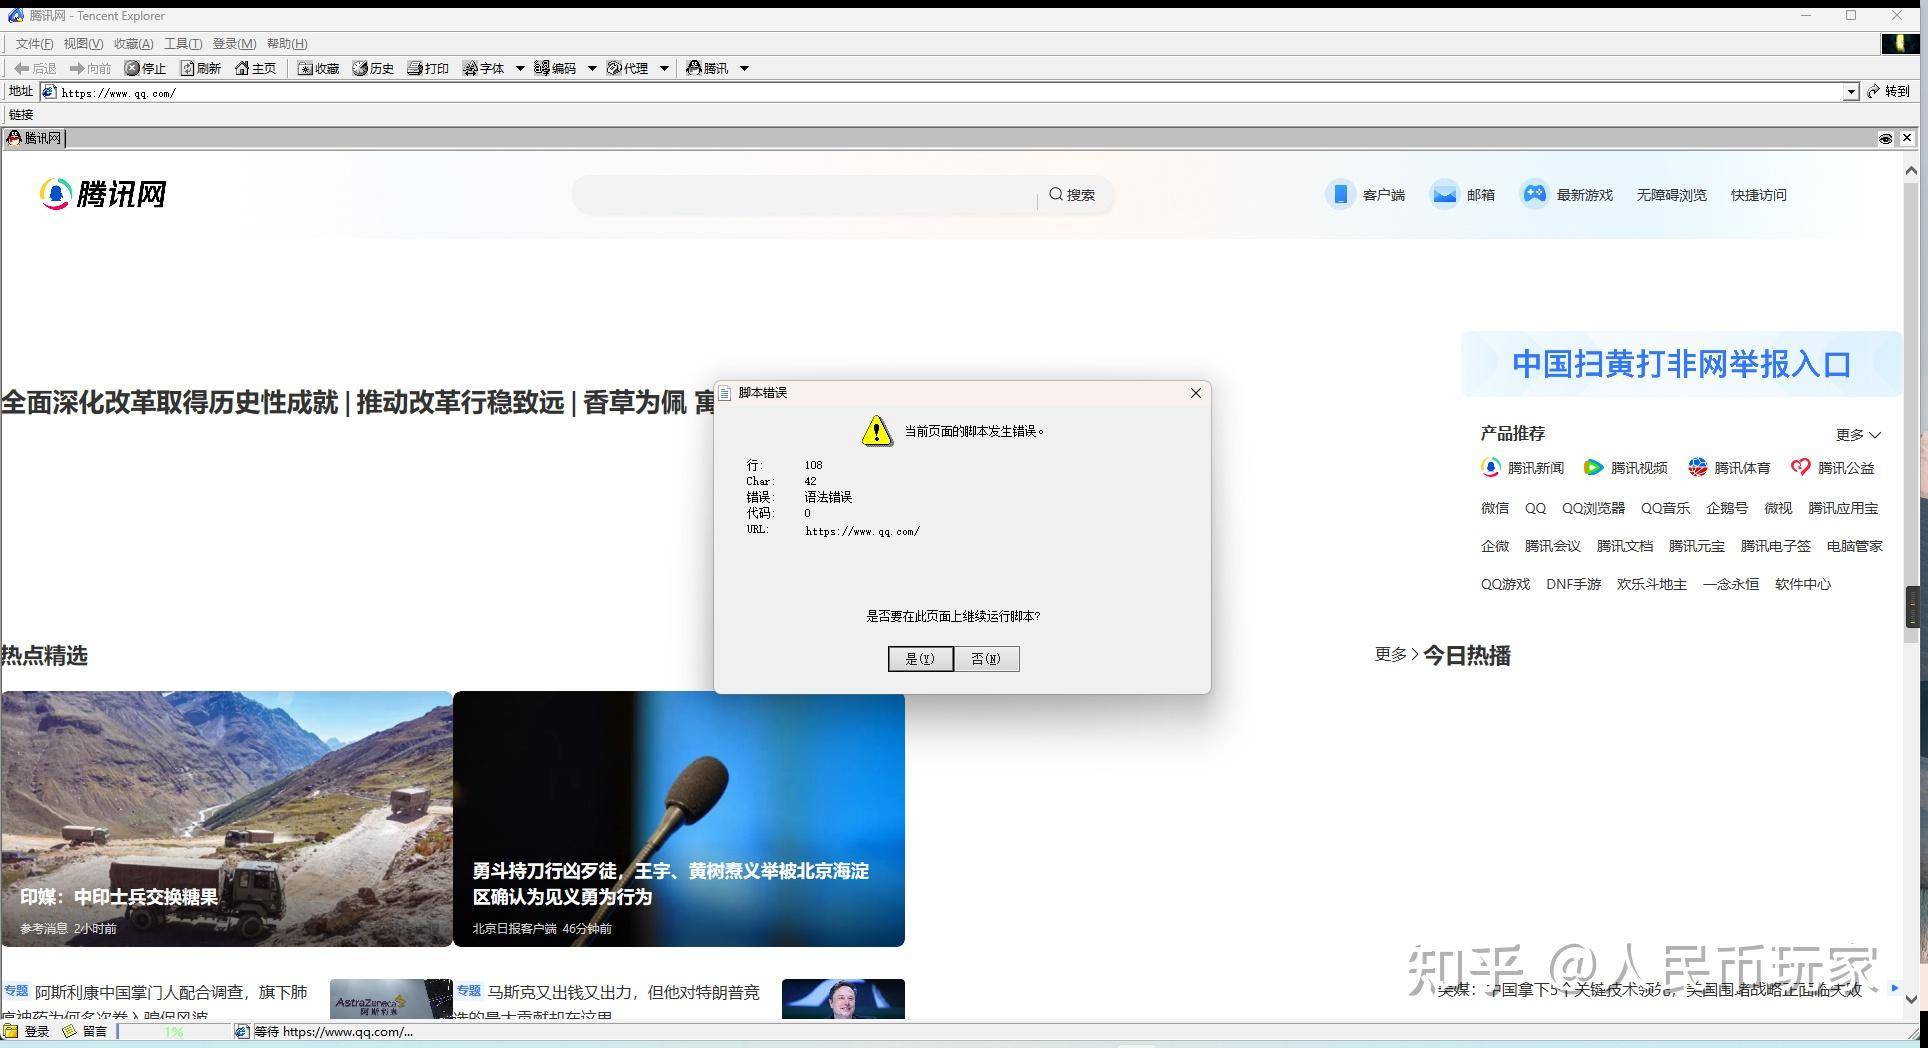The width and height of the screenshot is (1928, 1048).
Task: Open 腾讯视频 product icon
Action: click(1626, 467)
